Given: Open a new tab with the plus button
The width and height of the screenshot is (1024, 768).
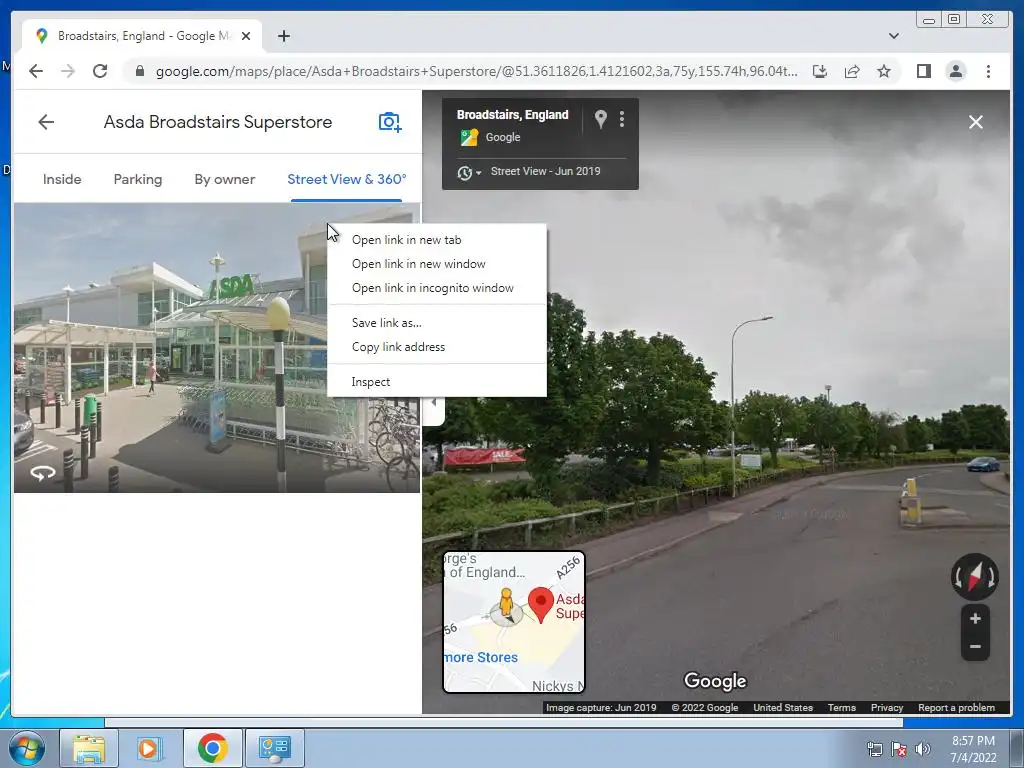Looking at the screenshot, I should [283, 36].
